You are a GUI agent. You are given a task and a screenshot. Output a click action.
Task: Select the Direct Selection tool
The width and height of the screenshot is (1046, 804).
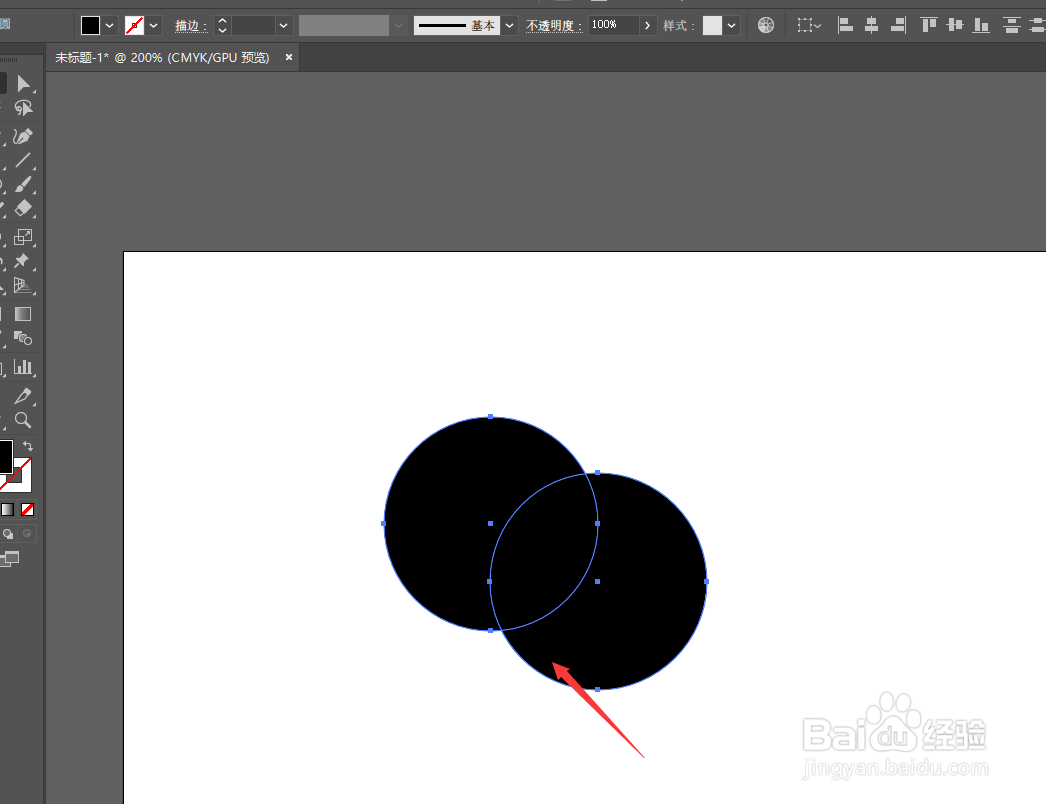pos(23,83)
